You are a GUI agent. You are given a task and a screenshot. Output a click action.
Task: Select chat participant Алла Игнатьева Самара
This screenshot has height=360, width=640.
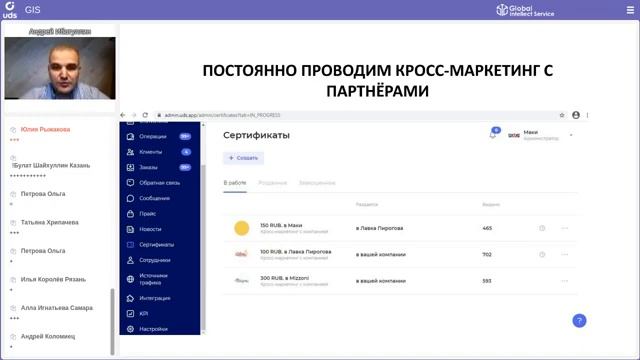(57, 308)
